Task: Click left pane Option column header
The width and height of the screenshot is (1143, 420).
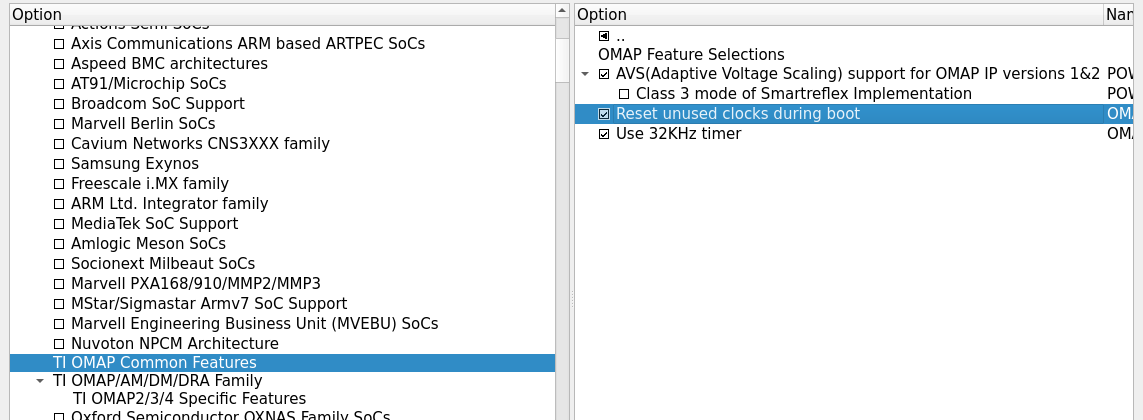Action: [280, 14]
